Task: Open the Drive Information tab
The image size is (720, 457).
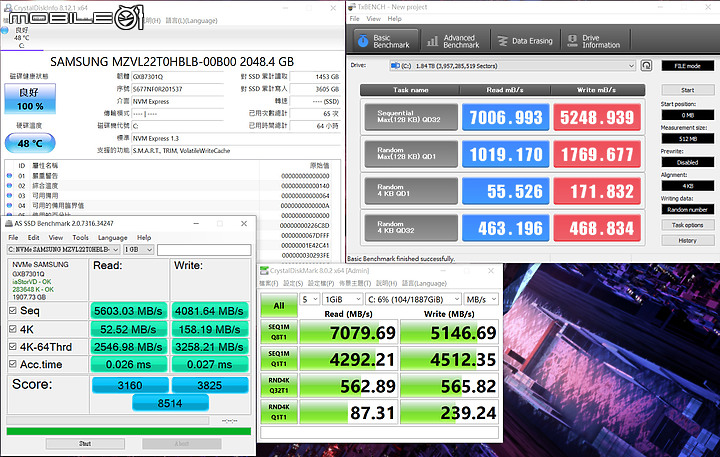Action: (595, 41)
